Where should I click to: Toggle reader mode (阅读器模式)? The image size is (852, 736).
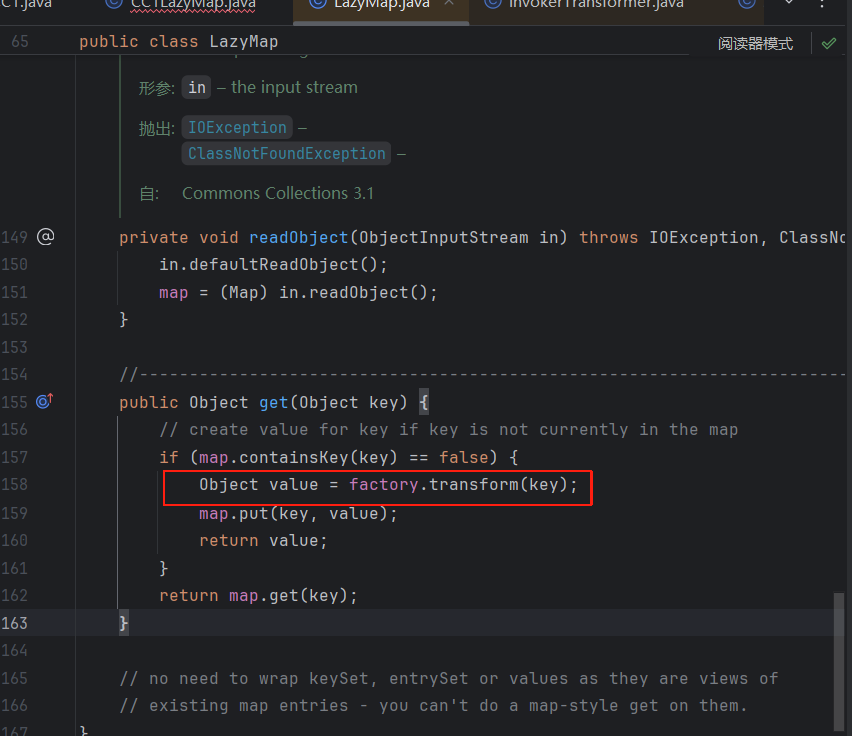coord(755,43)
